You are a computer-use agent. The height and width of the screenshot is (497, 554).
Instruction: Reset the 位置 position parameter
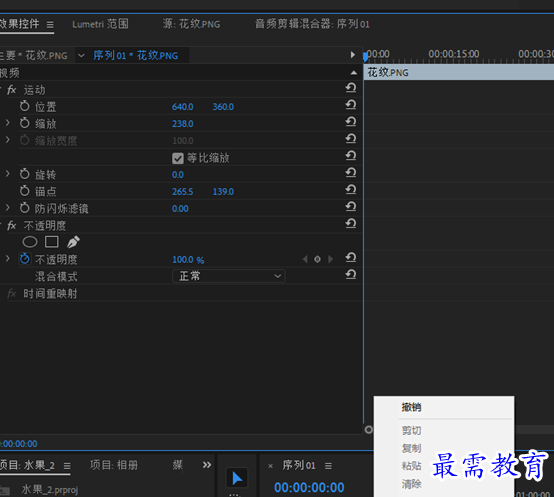point(350,105)
